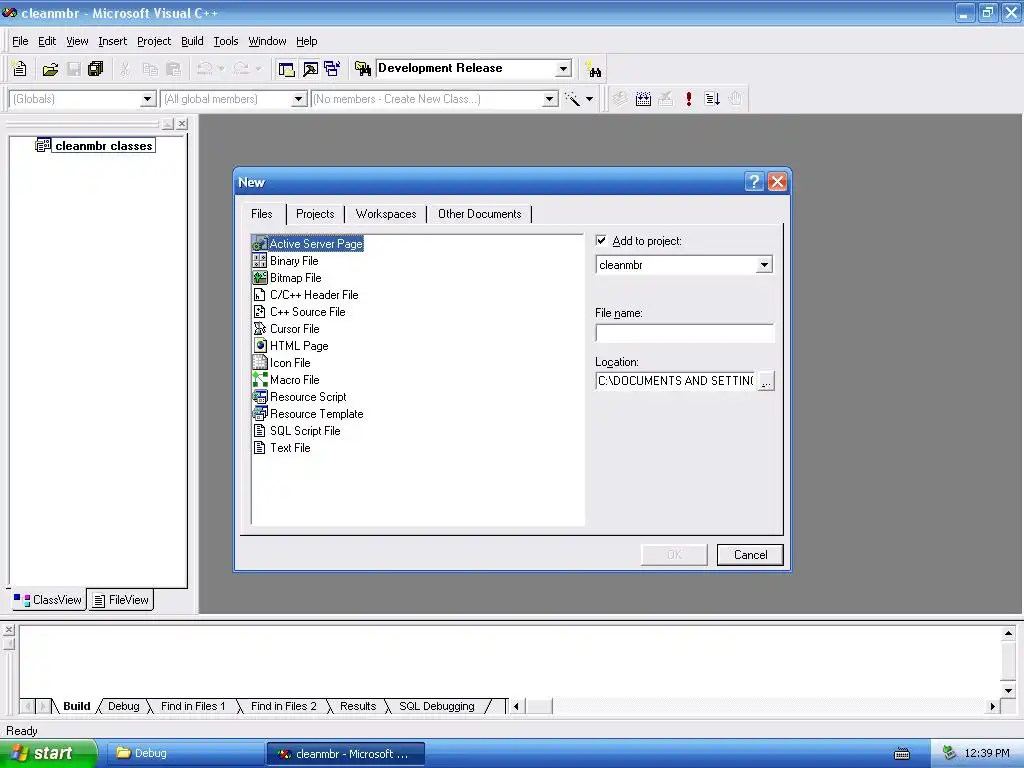1024x768 pixels.
Task: Open the Window List icon
Action: point(332,69)
